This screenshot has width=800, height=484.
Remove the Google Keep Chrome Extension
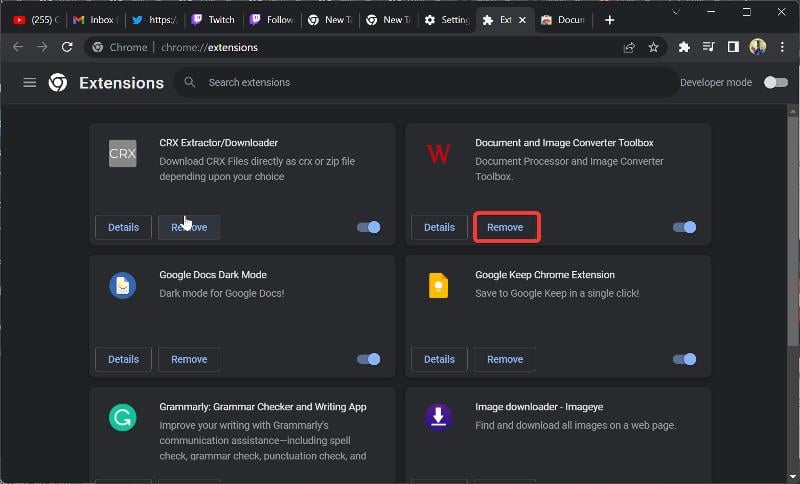click(x=505, y=359)
